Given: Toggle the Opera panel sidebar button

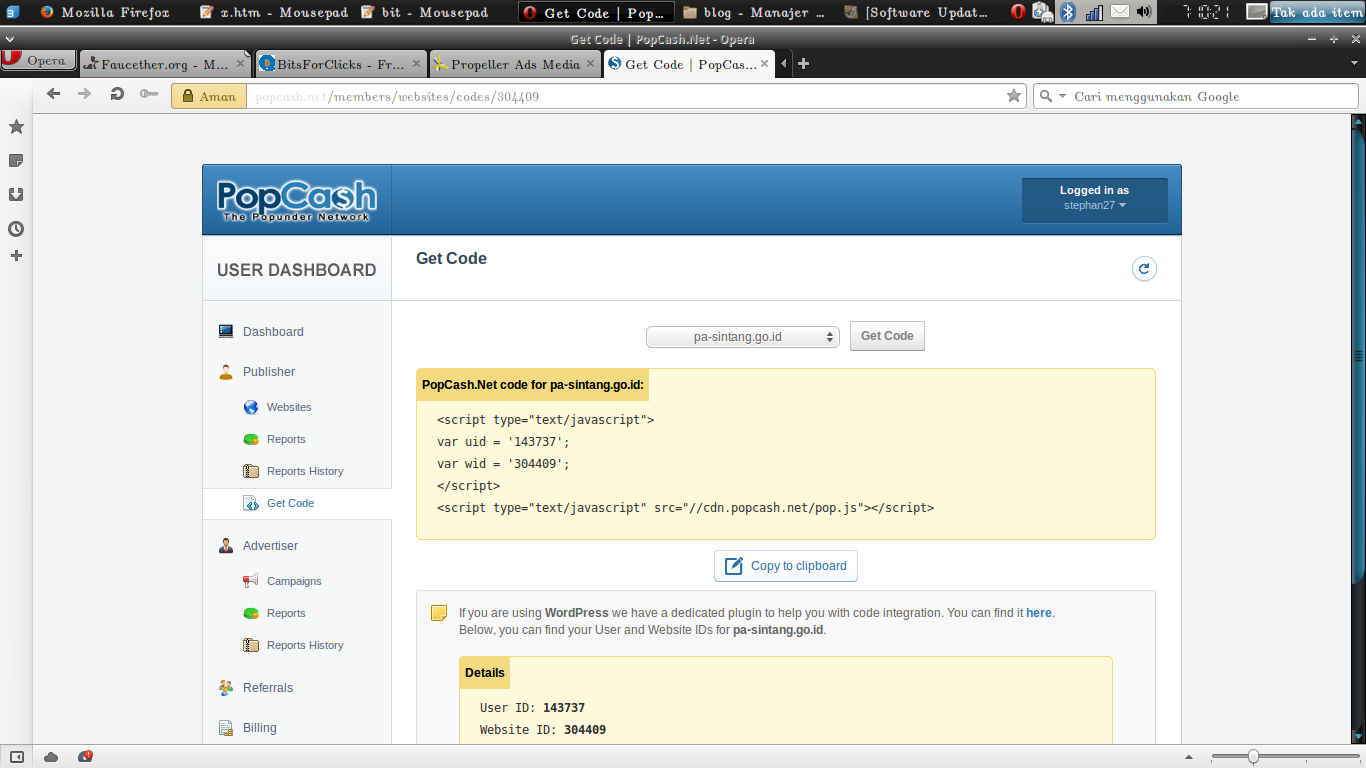Looking at the screenshot, I should point(16,757).
